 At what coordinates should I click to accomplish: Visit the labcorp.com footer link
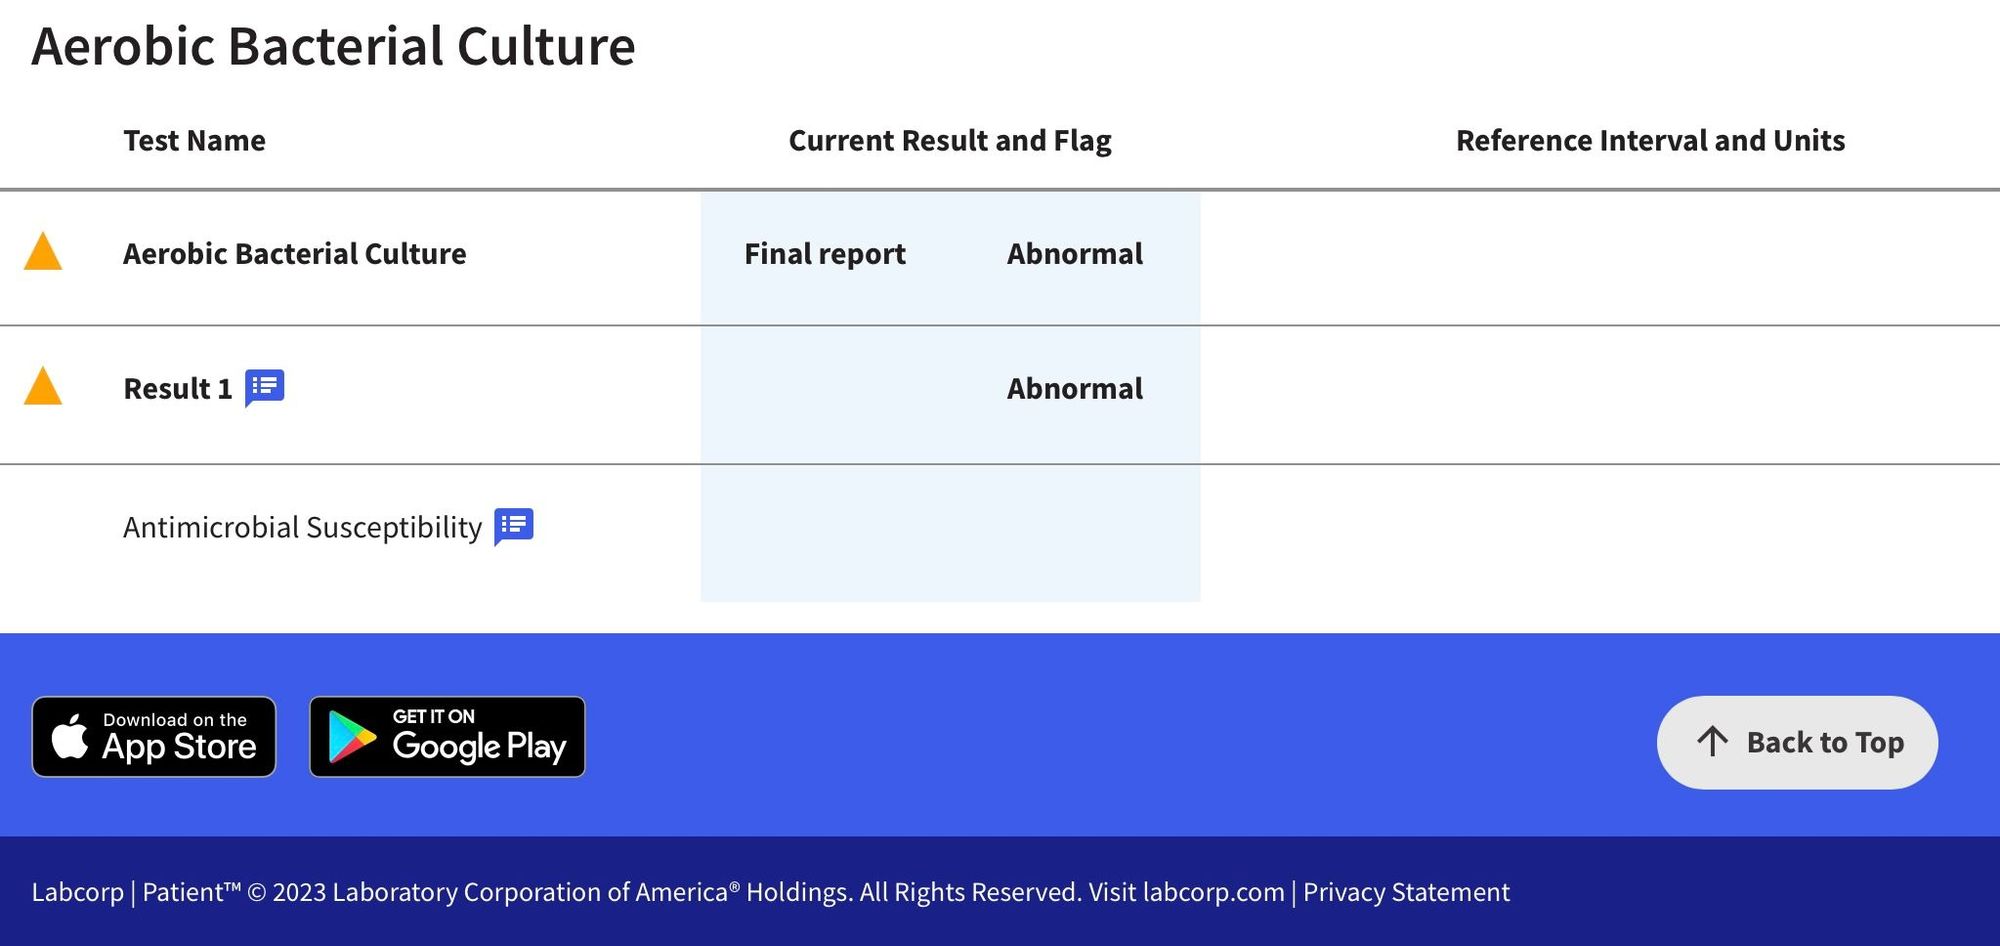(1213, 891)
